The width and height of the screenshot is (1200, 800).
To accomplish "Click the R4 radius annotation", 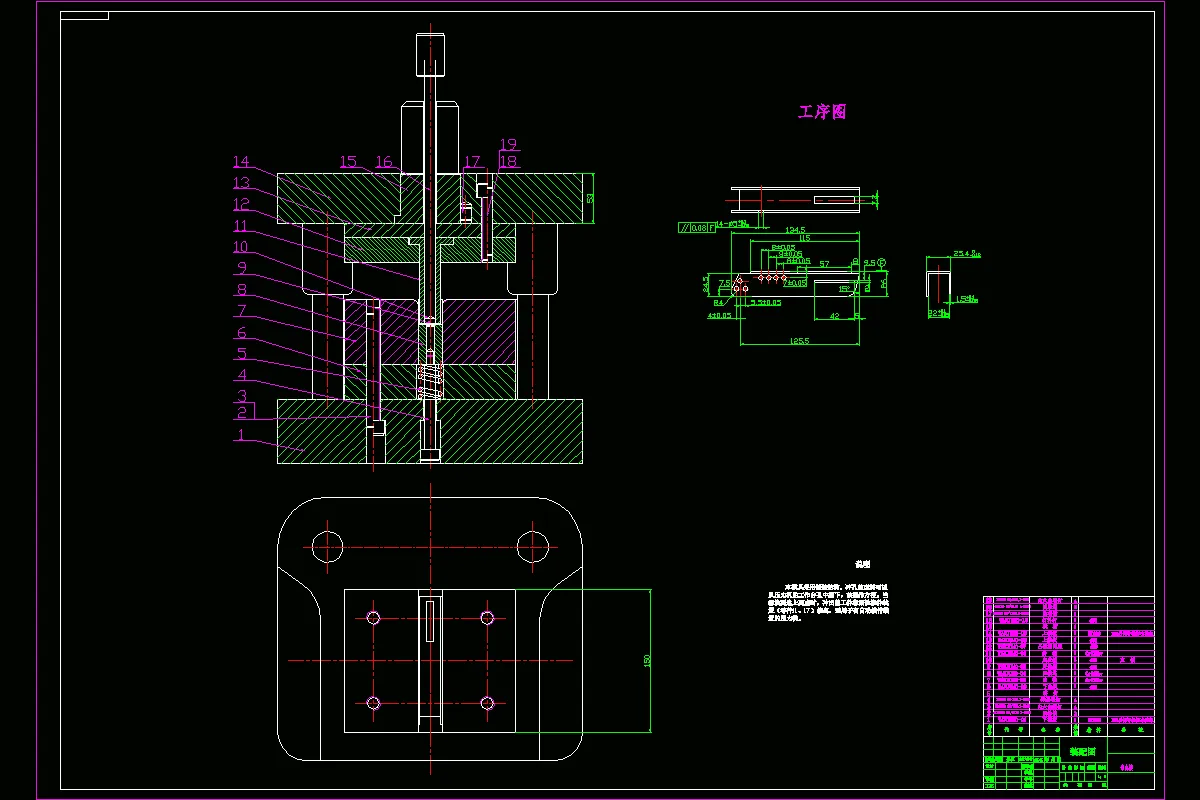I will tap(718, 302).
